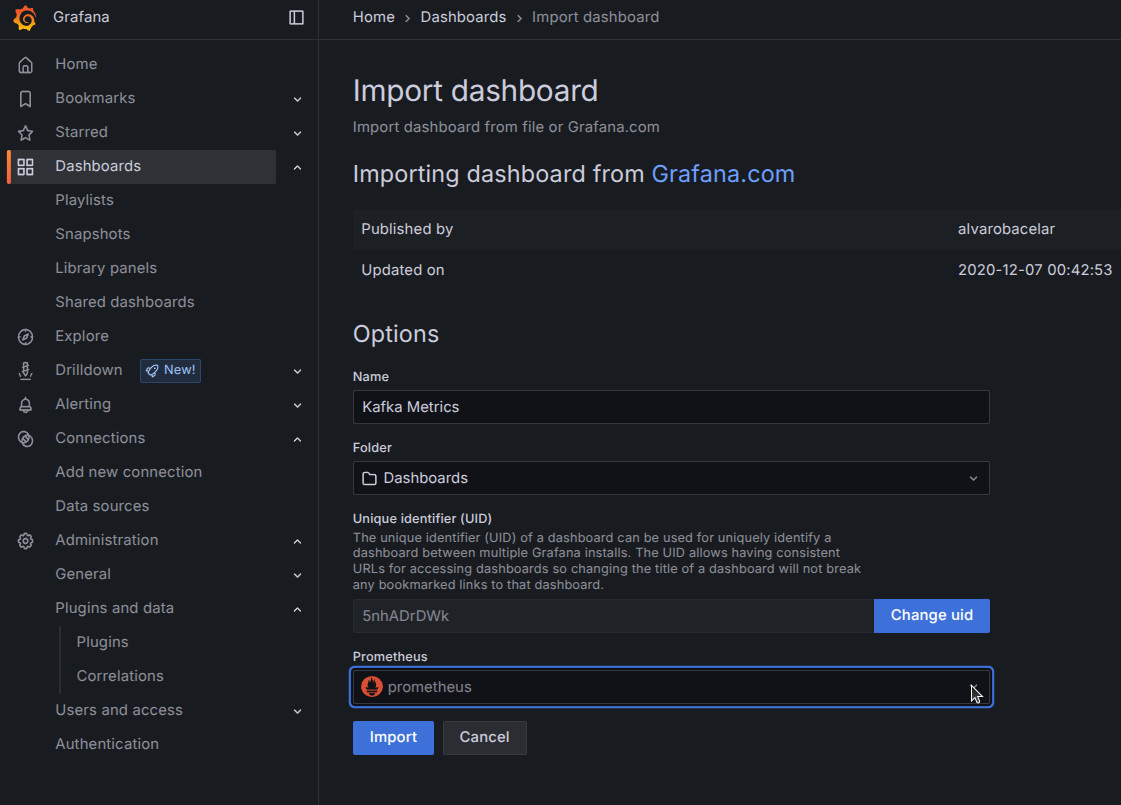1121x805 pixels.
Task: Open Drilldown in the sidebar
Action: pyautogui.click(x=89, y=370)
